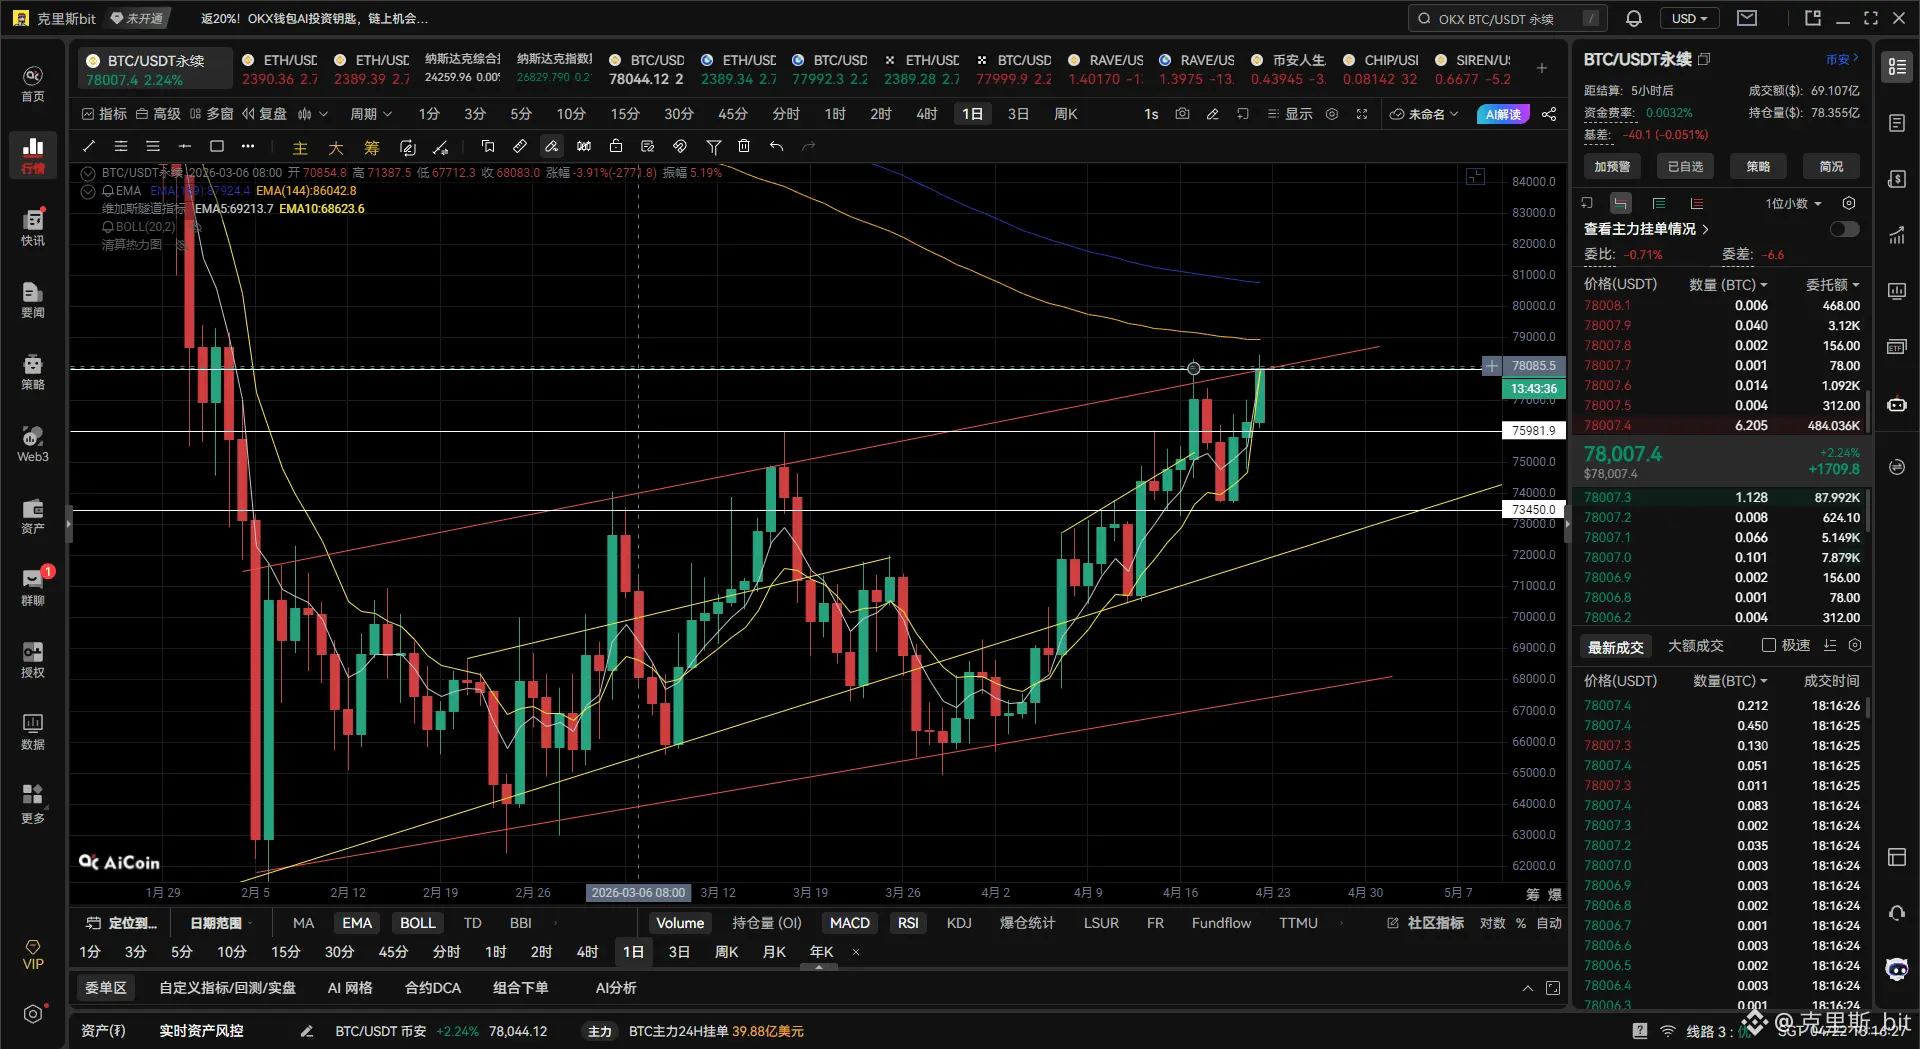Enable the MA indicator
This screenshot has width=1920, height=1049.
click(303, 923)
